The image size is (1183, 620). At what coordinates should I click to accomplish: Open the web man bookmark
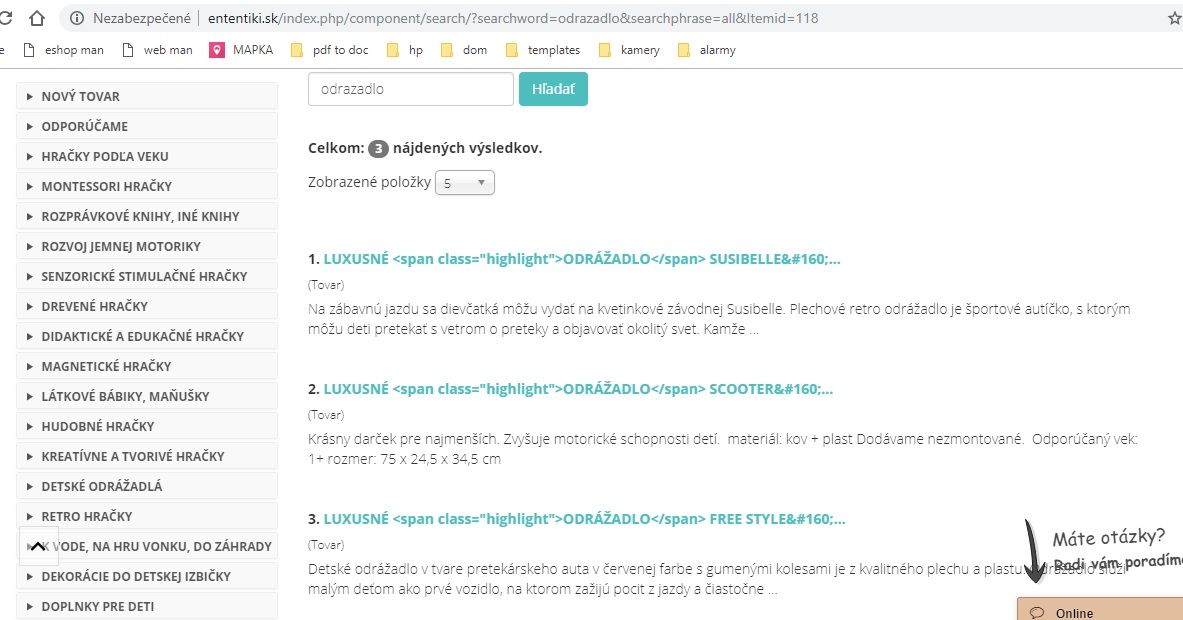pyautogui.click(x=157, y=50)
